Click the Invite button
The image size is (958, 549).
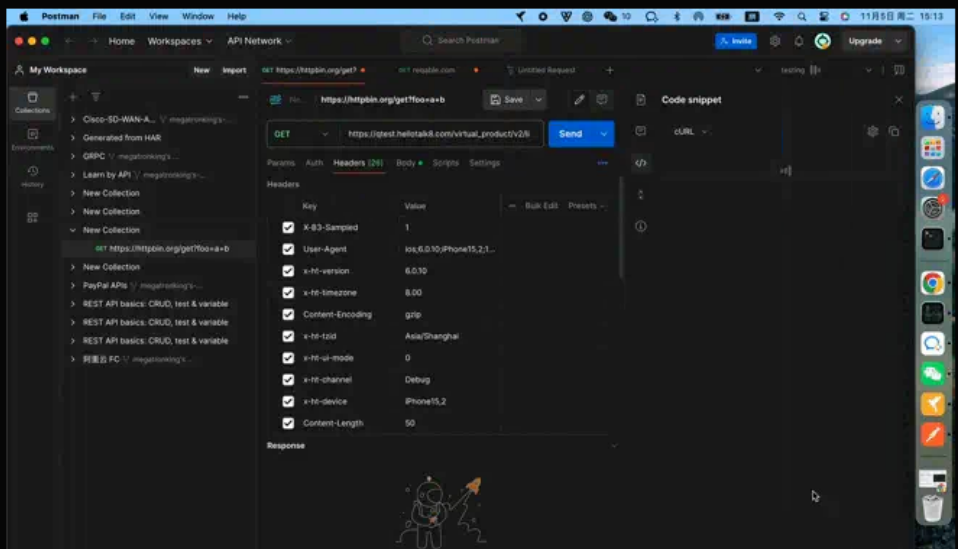(x=736, y=41)
